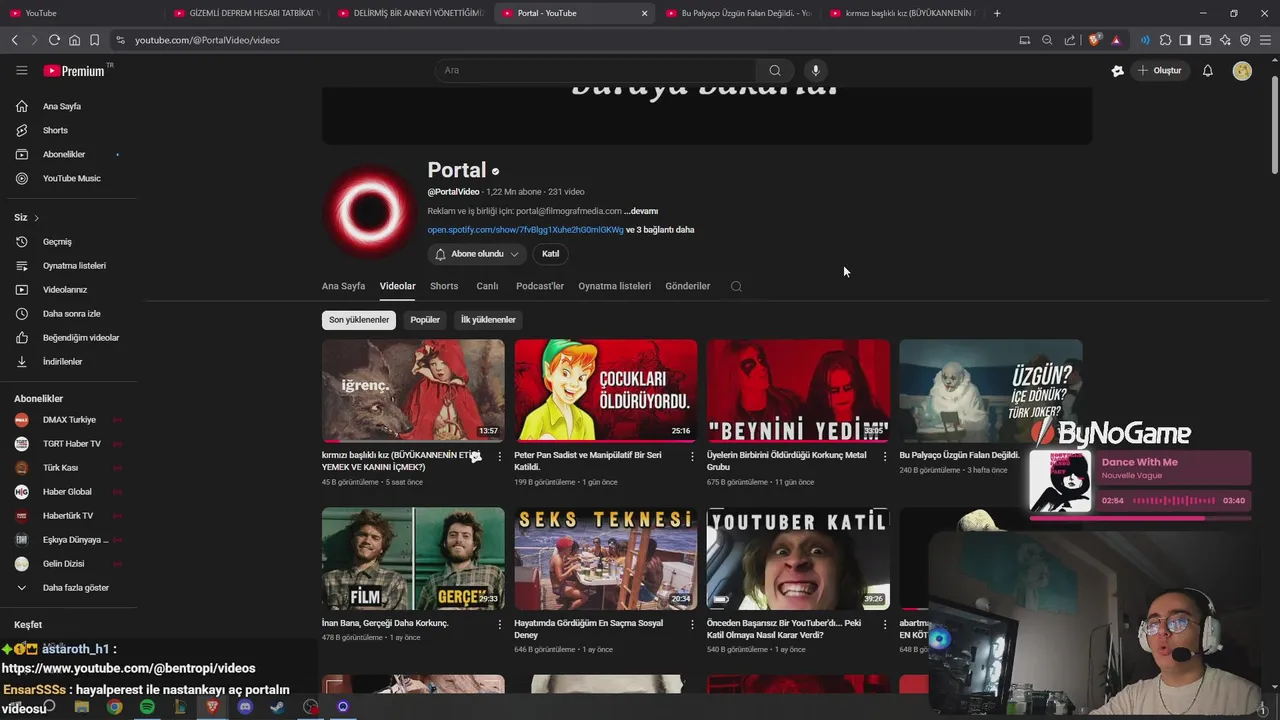Open the Peter Pan video thumbnail

click(x=606, y=391)
